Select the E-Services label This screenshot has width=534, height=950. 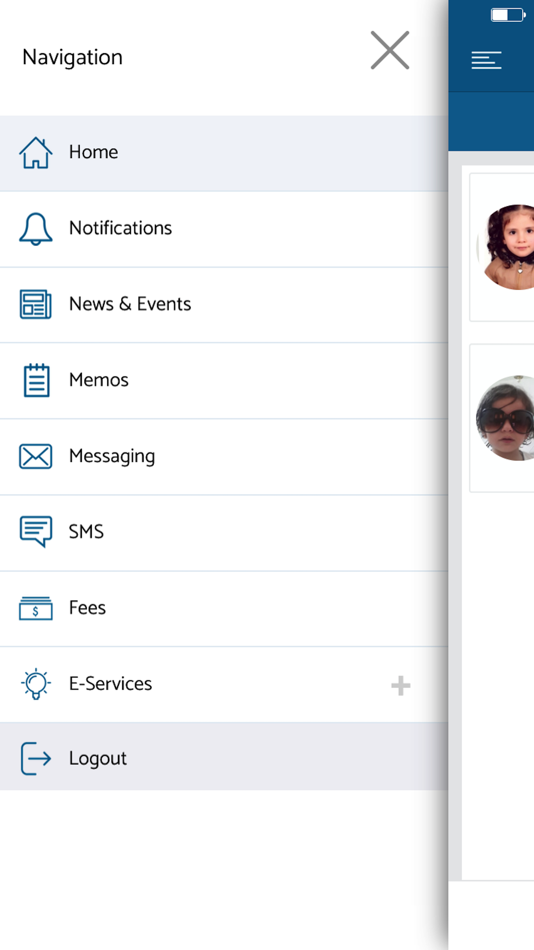coord(110,683)
